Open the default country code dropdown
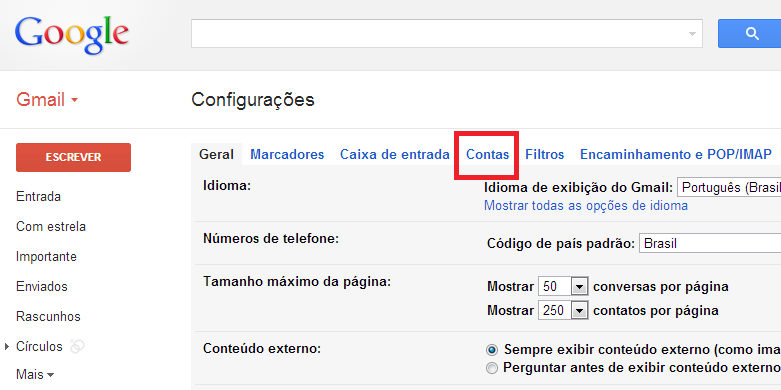Image resolution: width=781 pixels, height=390 pixels. click(x=710, y=244)
